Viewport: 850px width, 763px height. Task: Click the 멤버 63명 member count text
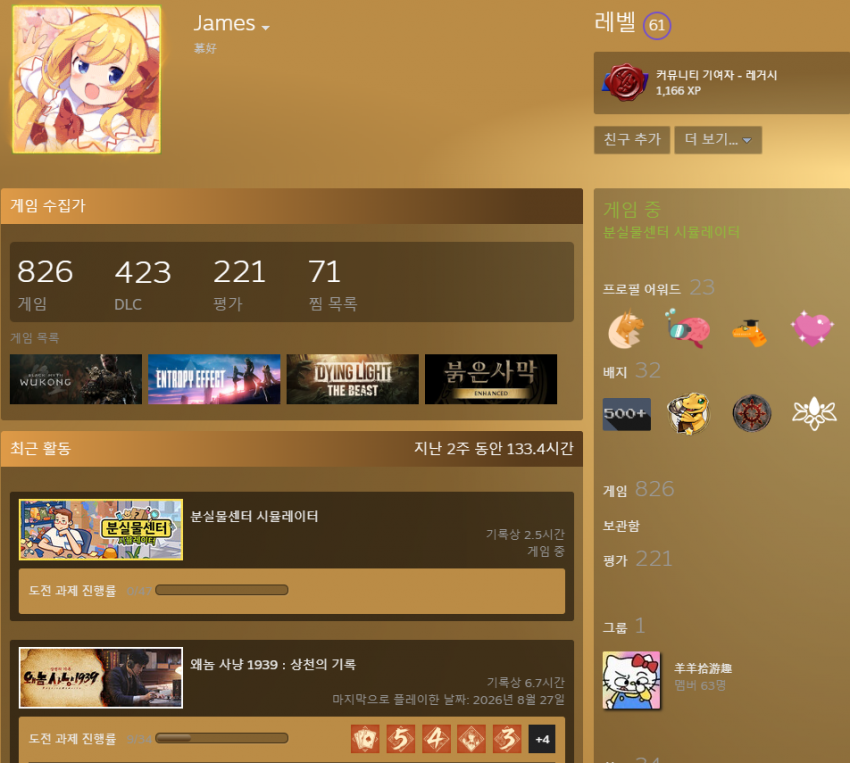[700, 686]
